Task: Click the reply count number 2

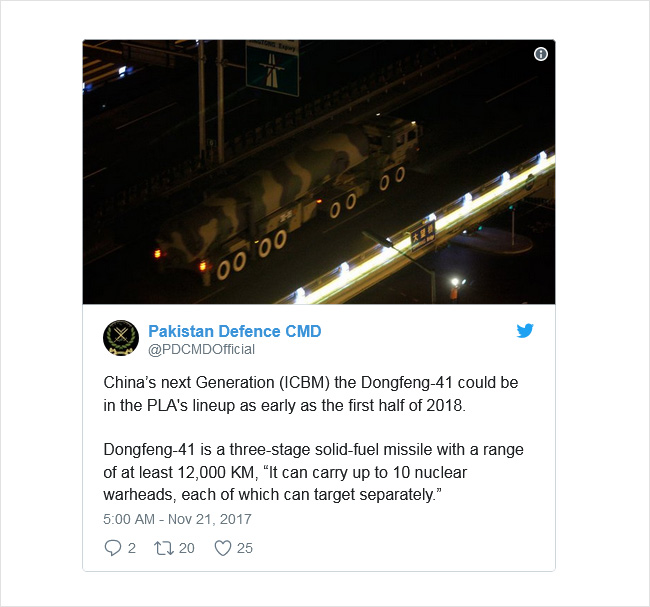Action: click(x=131, y=548)
